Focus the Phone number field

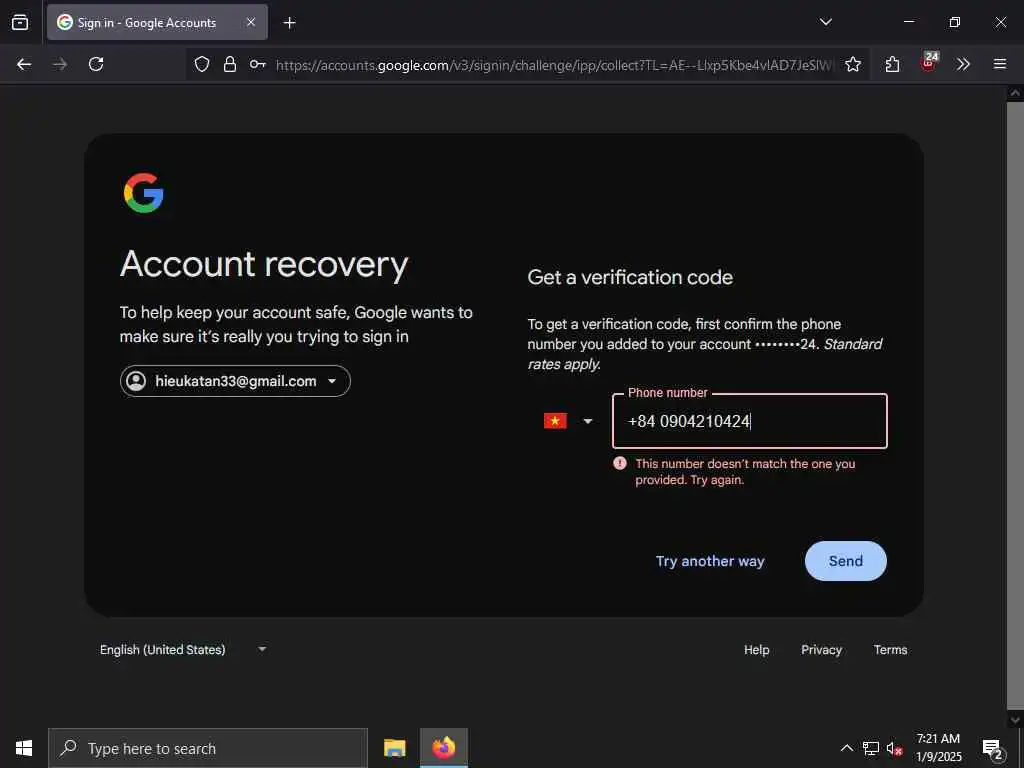pyautogui.click(x=750, y=421)
